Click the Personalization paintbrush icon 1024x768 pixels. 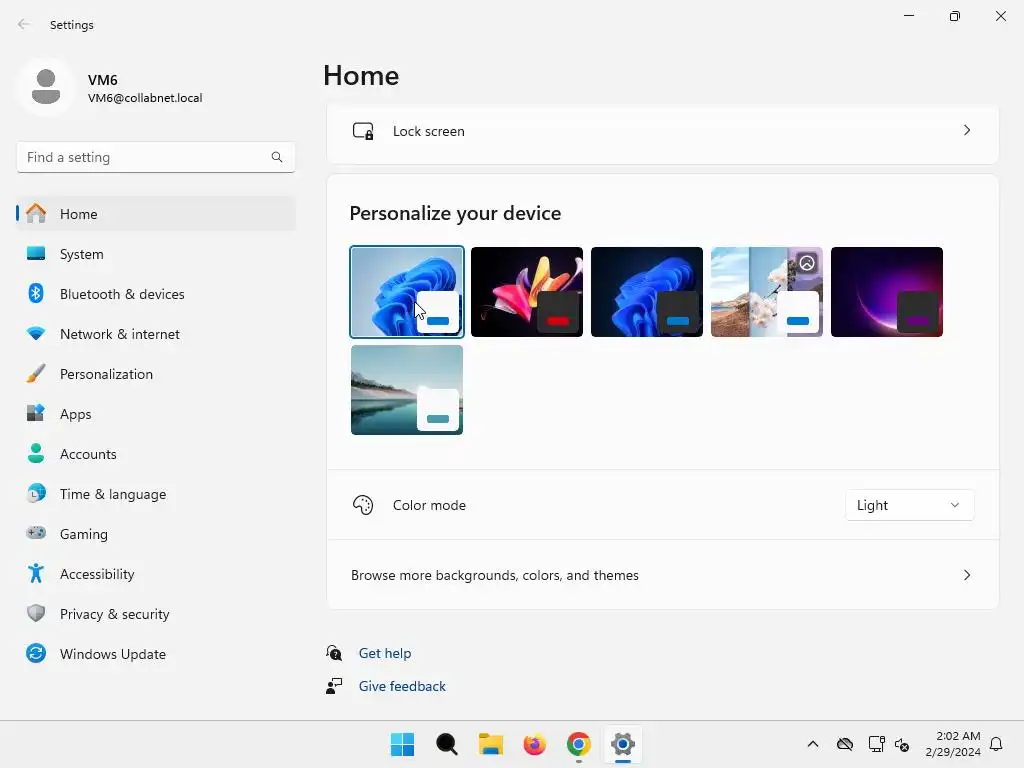click(x=36, y=374)
